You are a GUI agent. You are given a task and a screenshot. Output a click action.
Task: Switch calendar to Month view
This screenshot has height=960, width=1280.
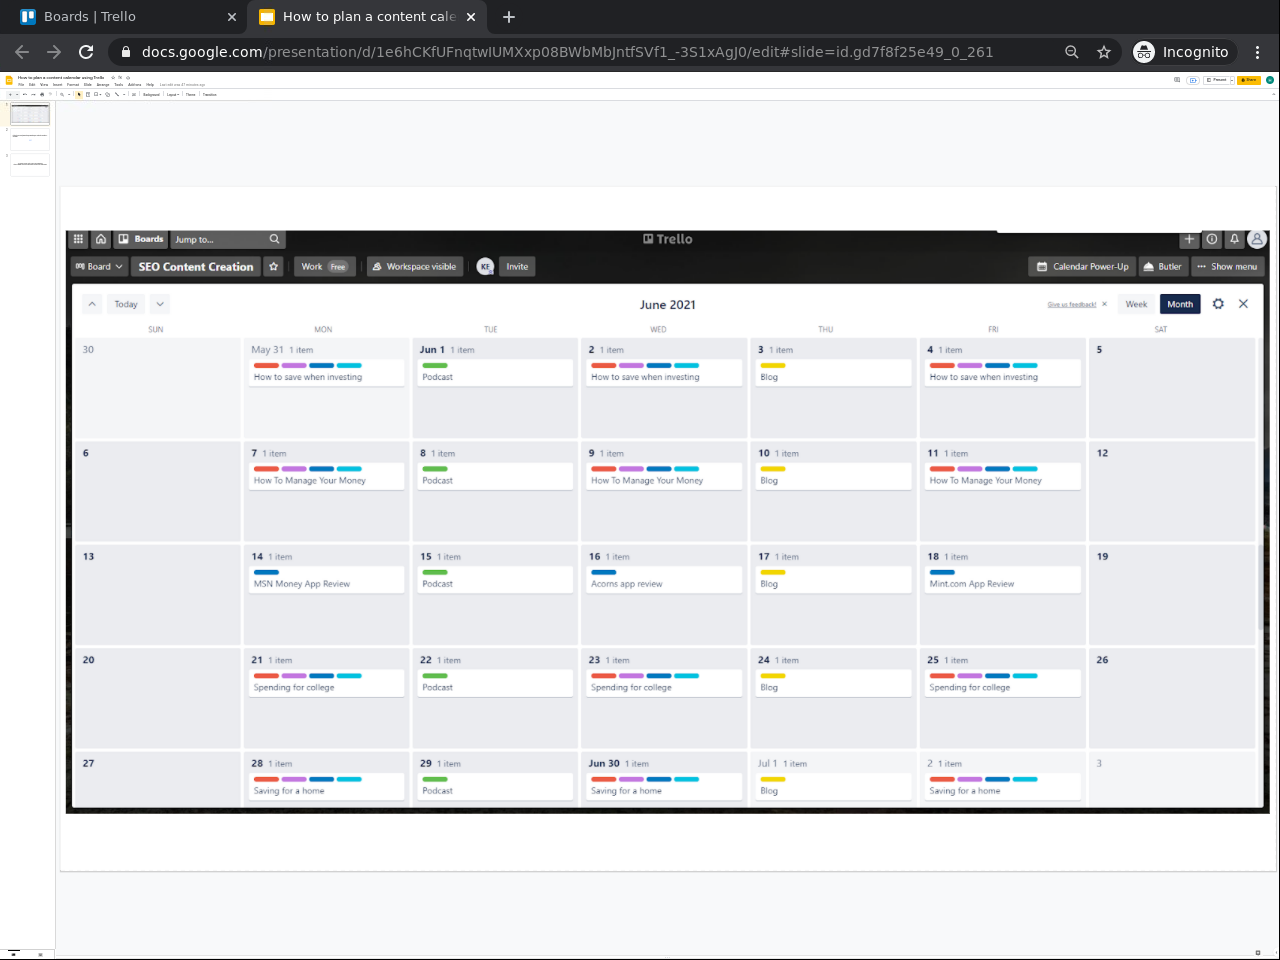click(x=1180, y=304)
